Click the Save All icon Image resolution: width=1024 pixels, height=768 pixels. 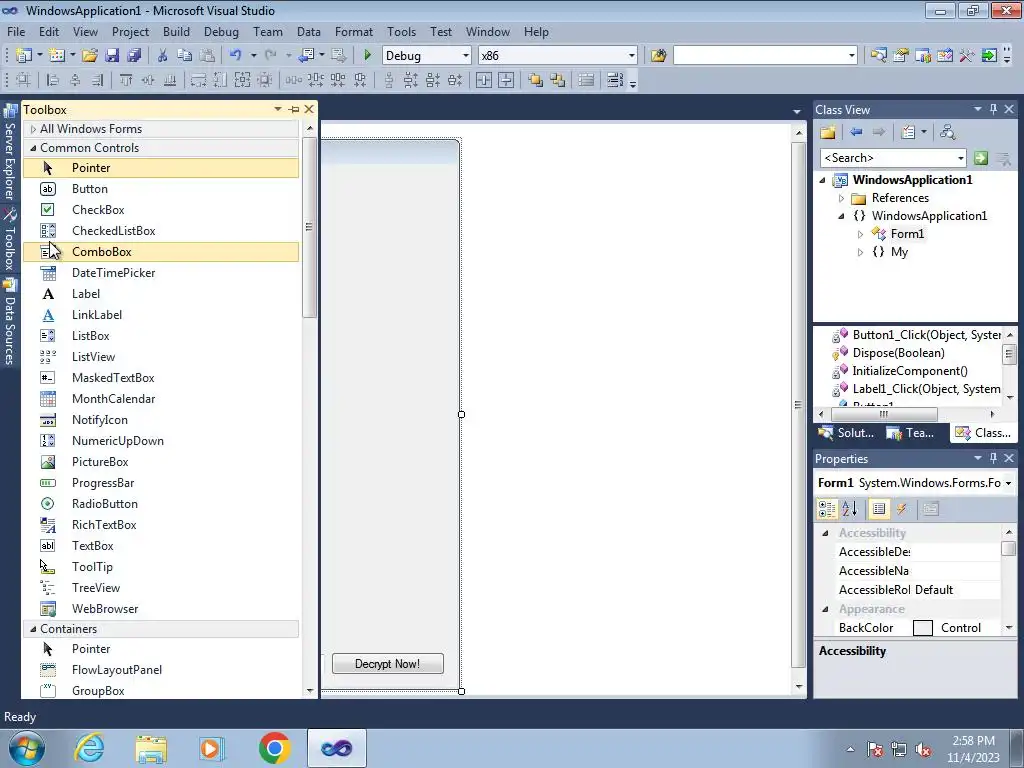tap(134, 56)
